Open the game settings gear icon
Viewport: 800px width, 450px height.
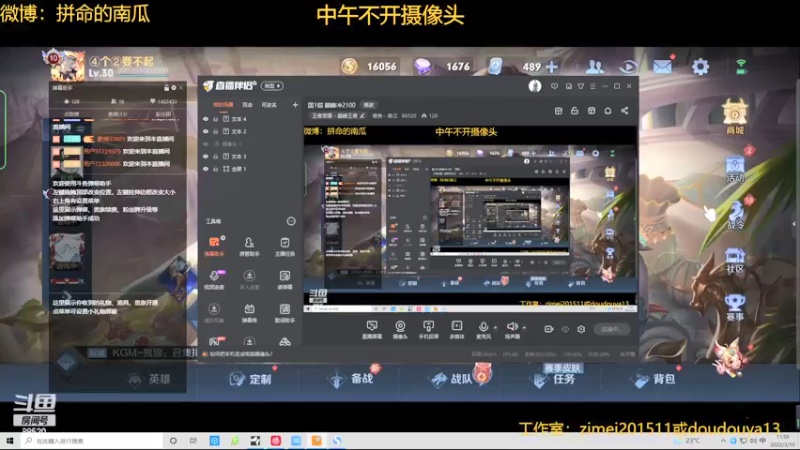point(700,66)
